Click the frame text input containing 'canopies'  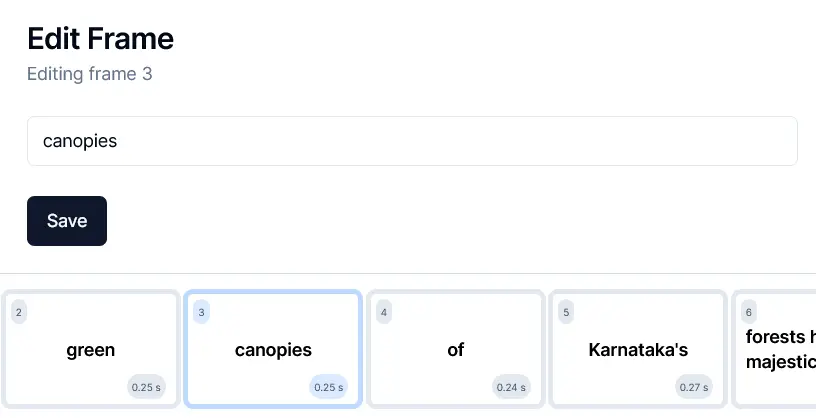coord(412,141)
